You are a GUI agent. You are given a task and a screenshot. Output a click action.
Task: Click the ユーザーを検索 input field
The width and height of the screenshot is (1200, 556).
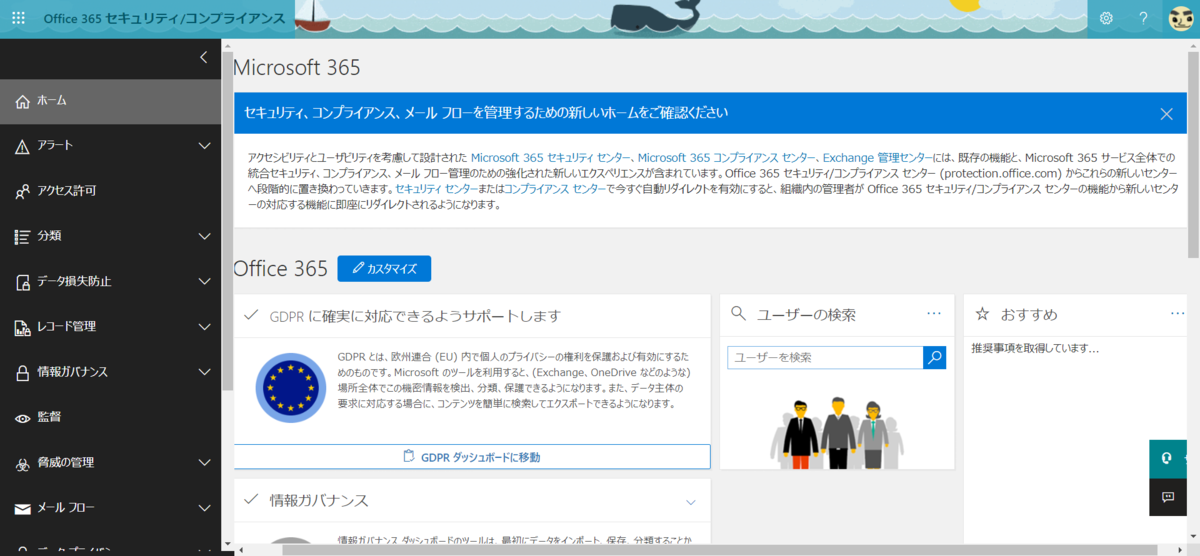coord(825,357)
